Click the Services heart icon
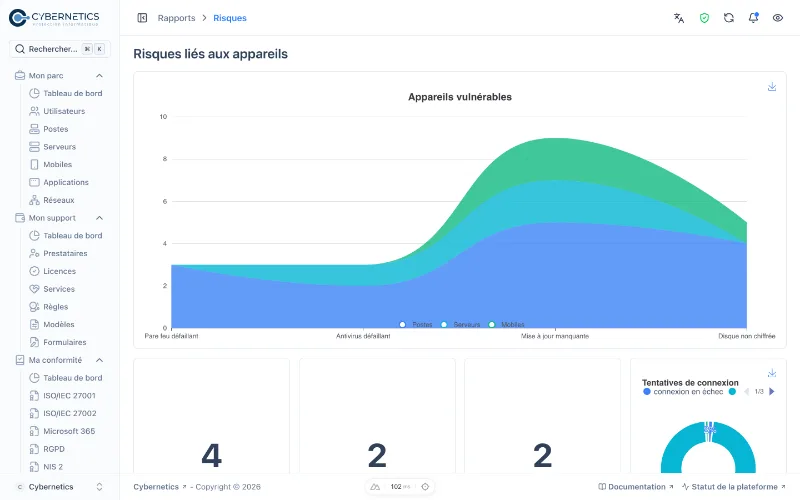Viewport: 800px width, 500px height. tap(34, 289)
